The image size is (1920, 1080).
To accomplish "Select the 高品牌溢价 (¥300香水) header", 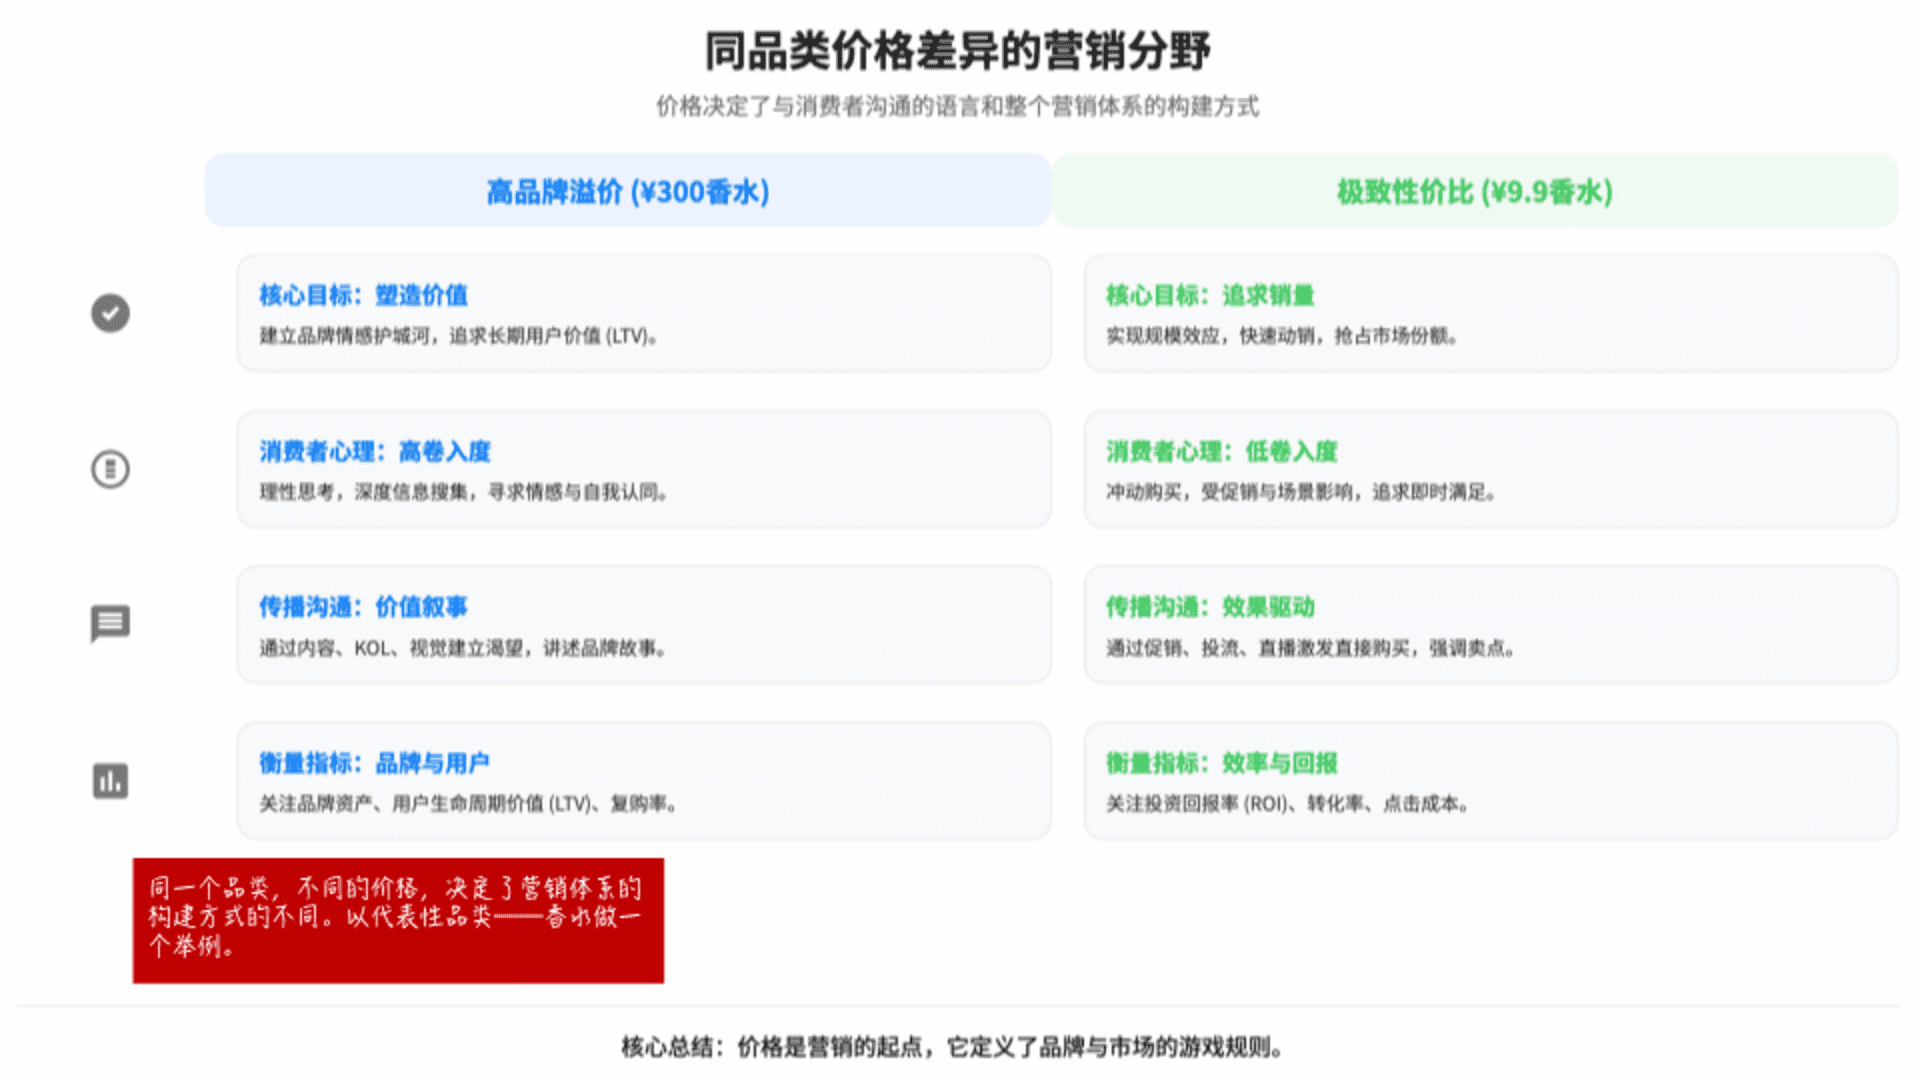I will point(628,190).
